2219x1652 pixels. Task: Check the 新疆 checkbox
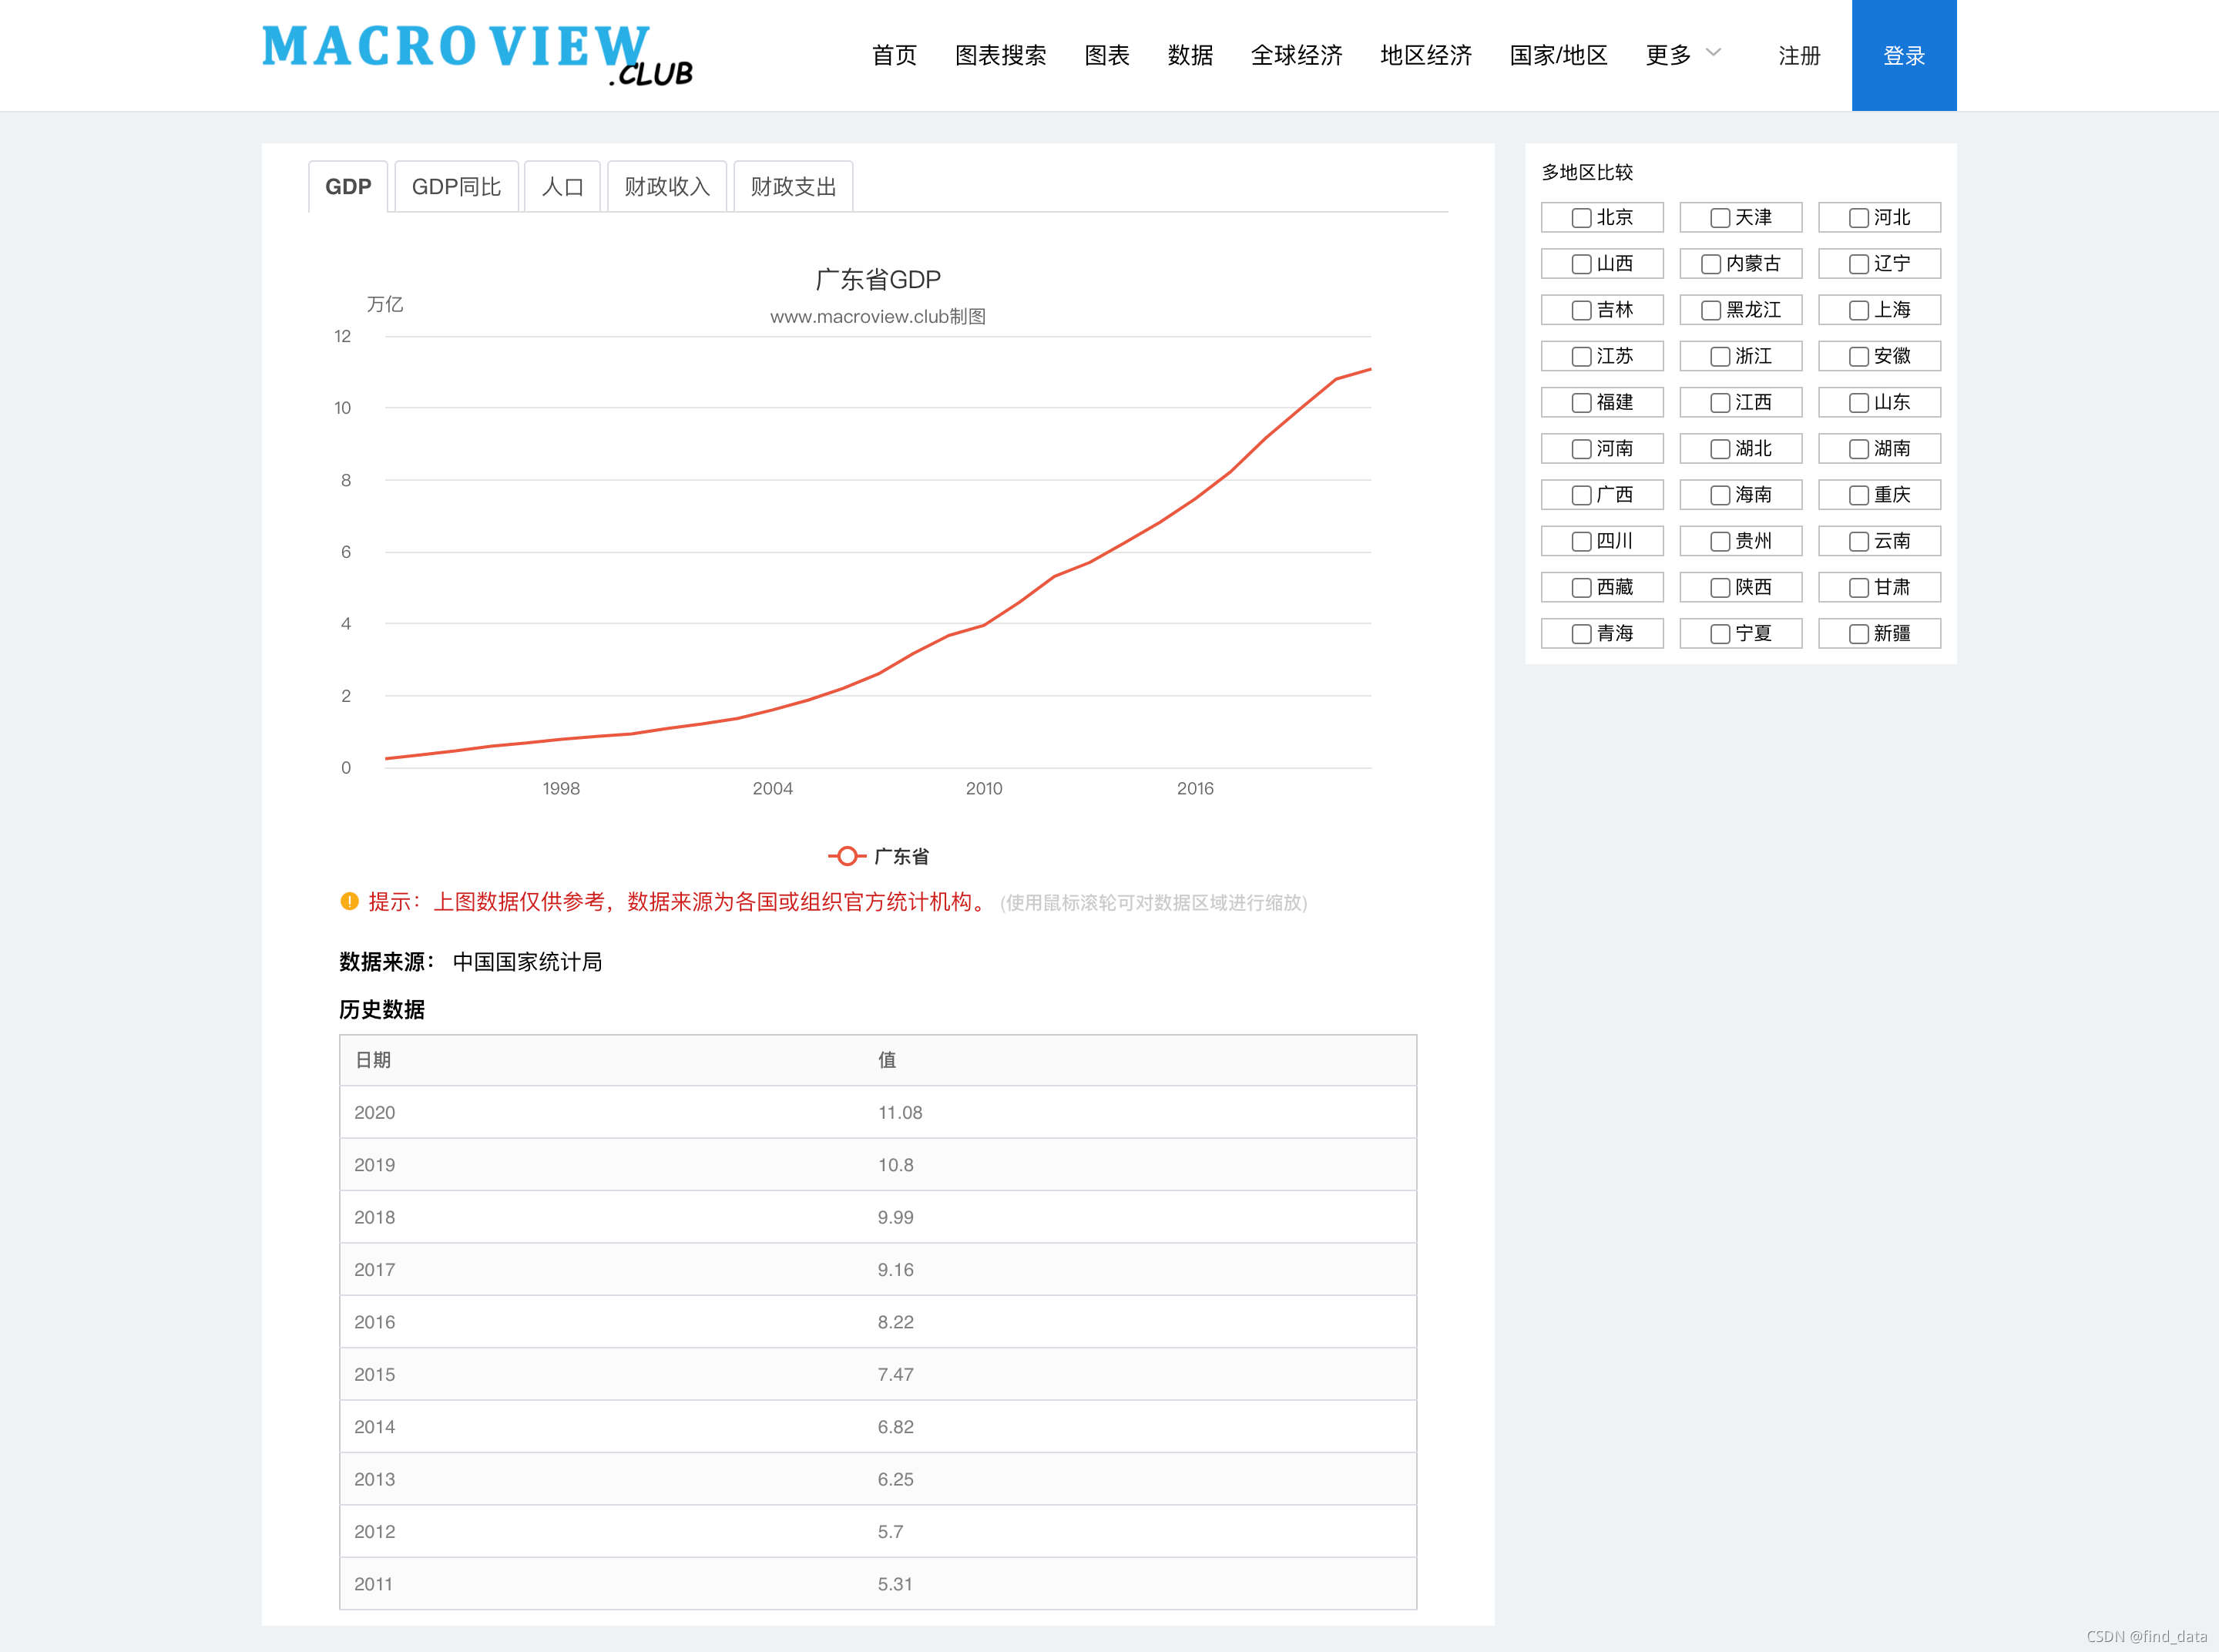(1858, 634)
